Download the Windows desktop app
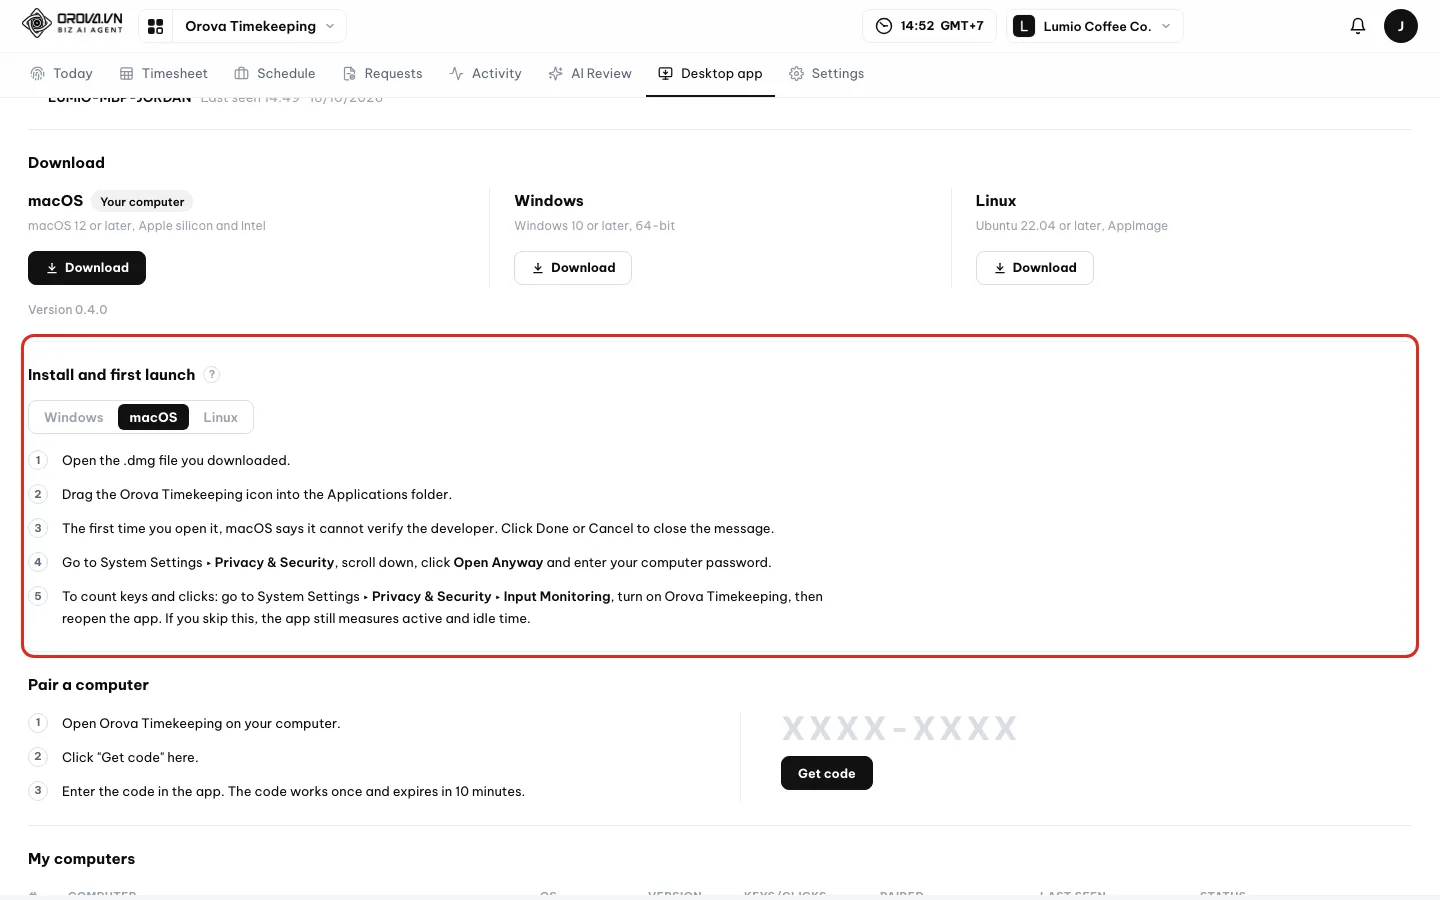Screen dimensions: 1440x900 tap(573, 268)
